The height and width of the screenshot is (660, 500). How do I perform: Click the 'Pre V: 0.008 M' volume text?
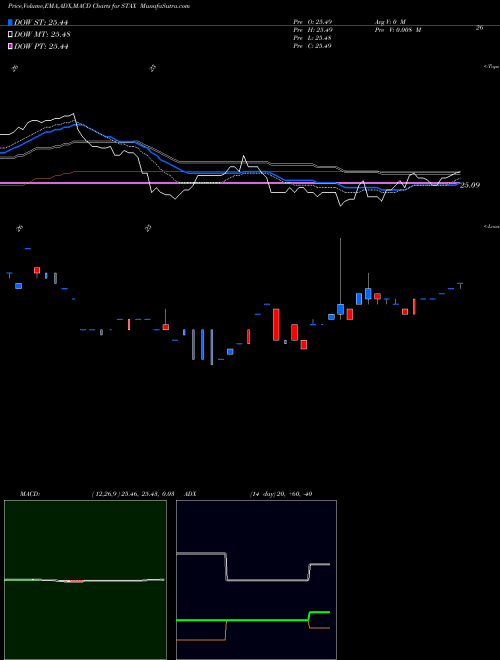click(397, 30)
